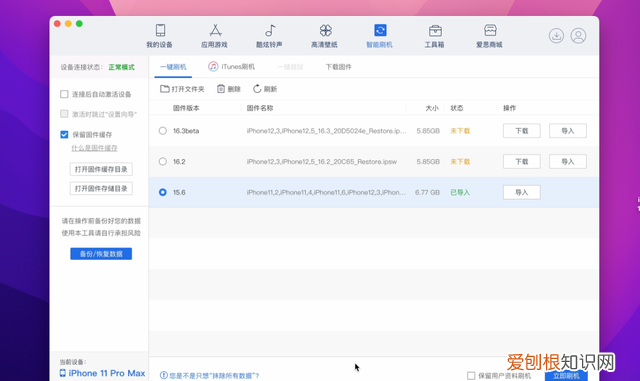Screen dimensions: 640x381
Task: Open the 我的设备 (My Device) section
Action: (160, 36)
